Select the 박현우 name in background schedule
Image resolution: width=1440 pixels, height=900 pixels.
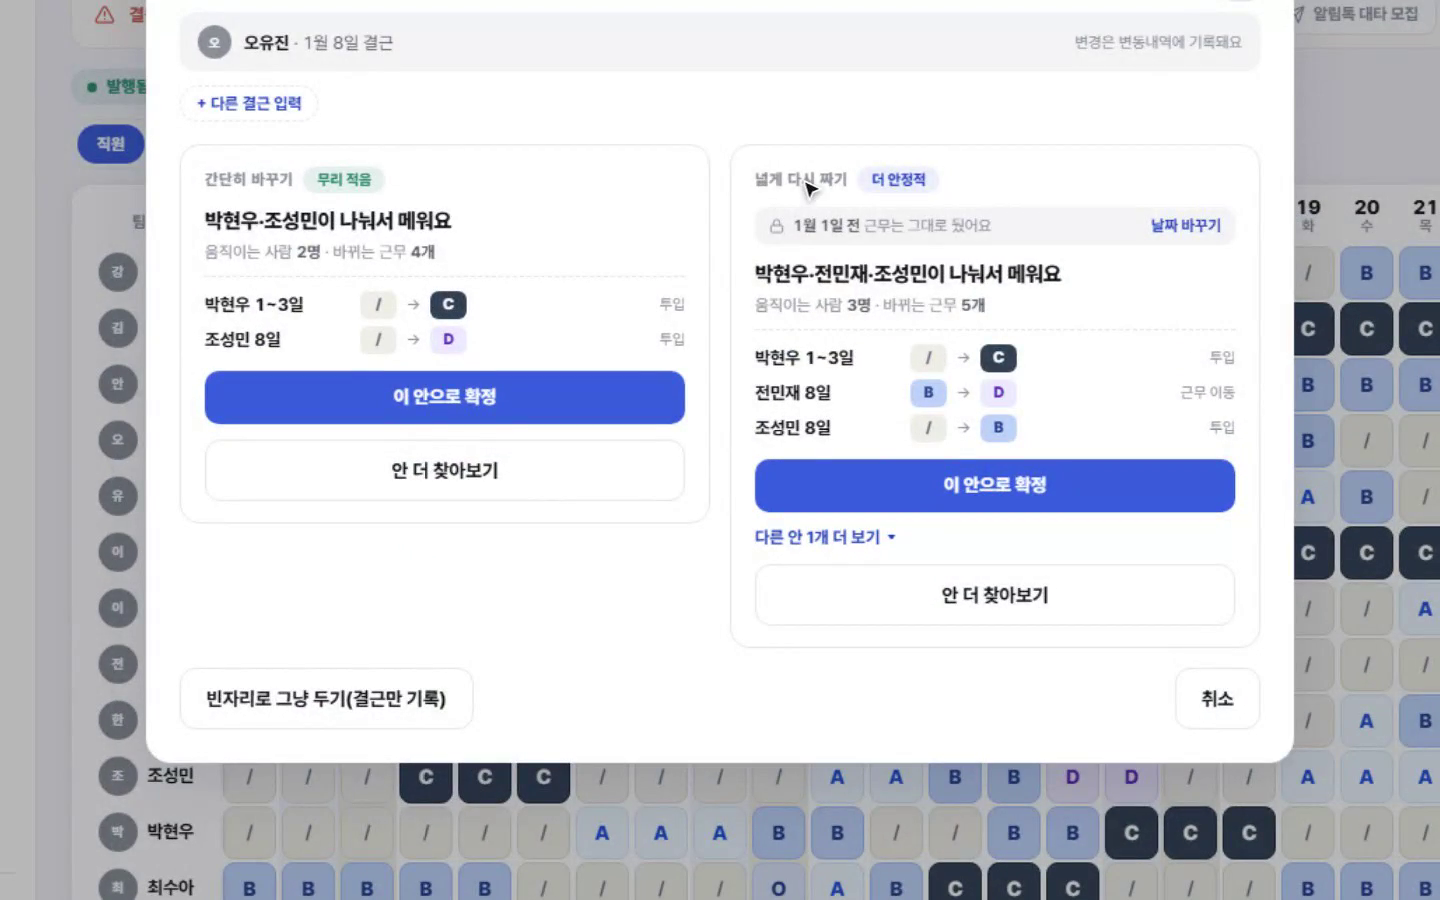click(x=170, y=832)
